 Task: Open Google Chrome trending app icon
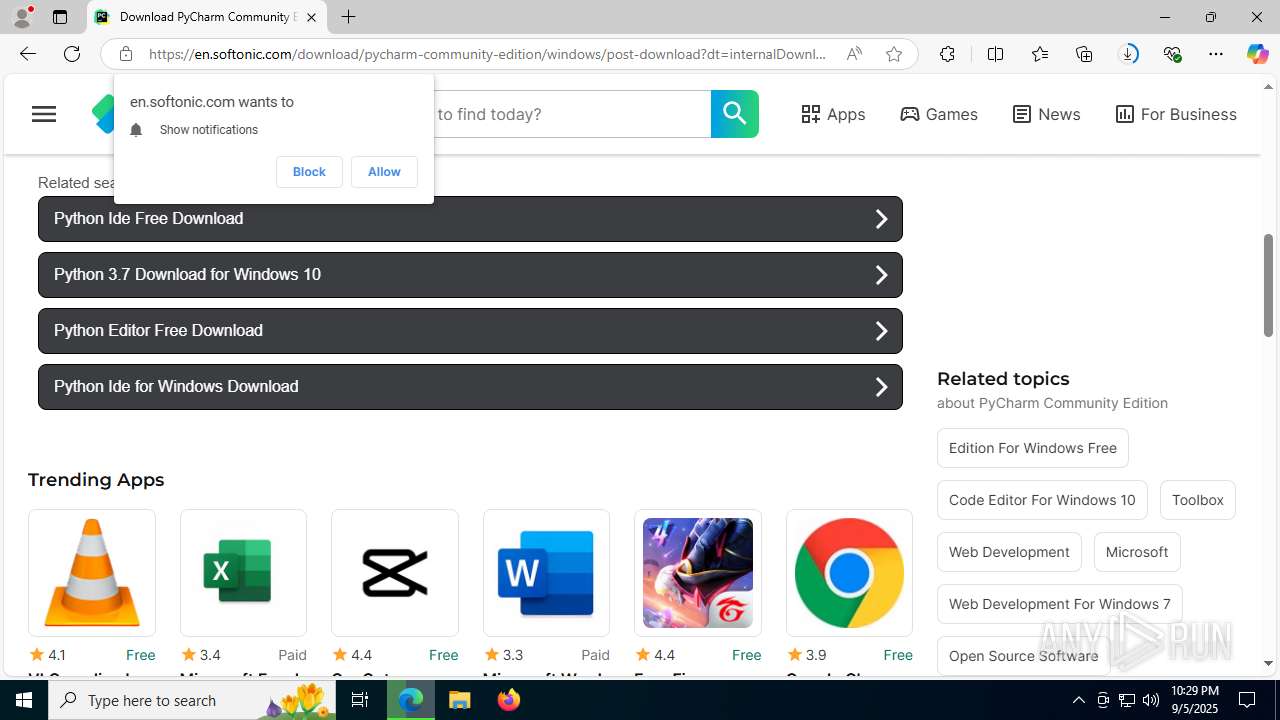click(849, 573)
